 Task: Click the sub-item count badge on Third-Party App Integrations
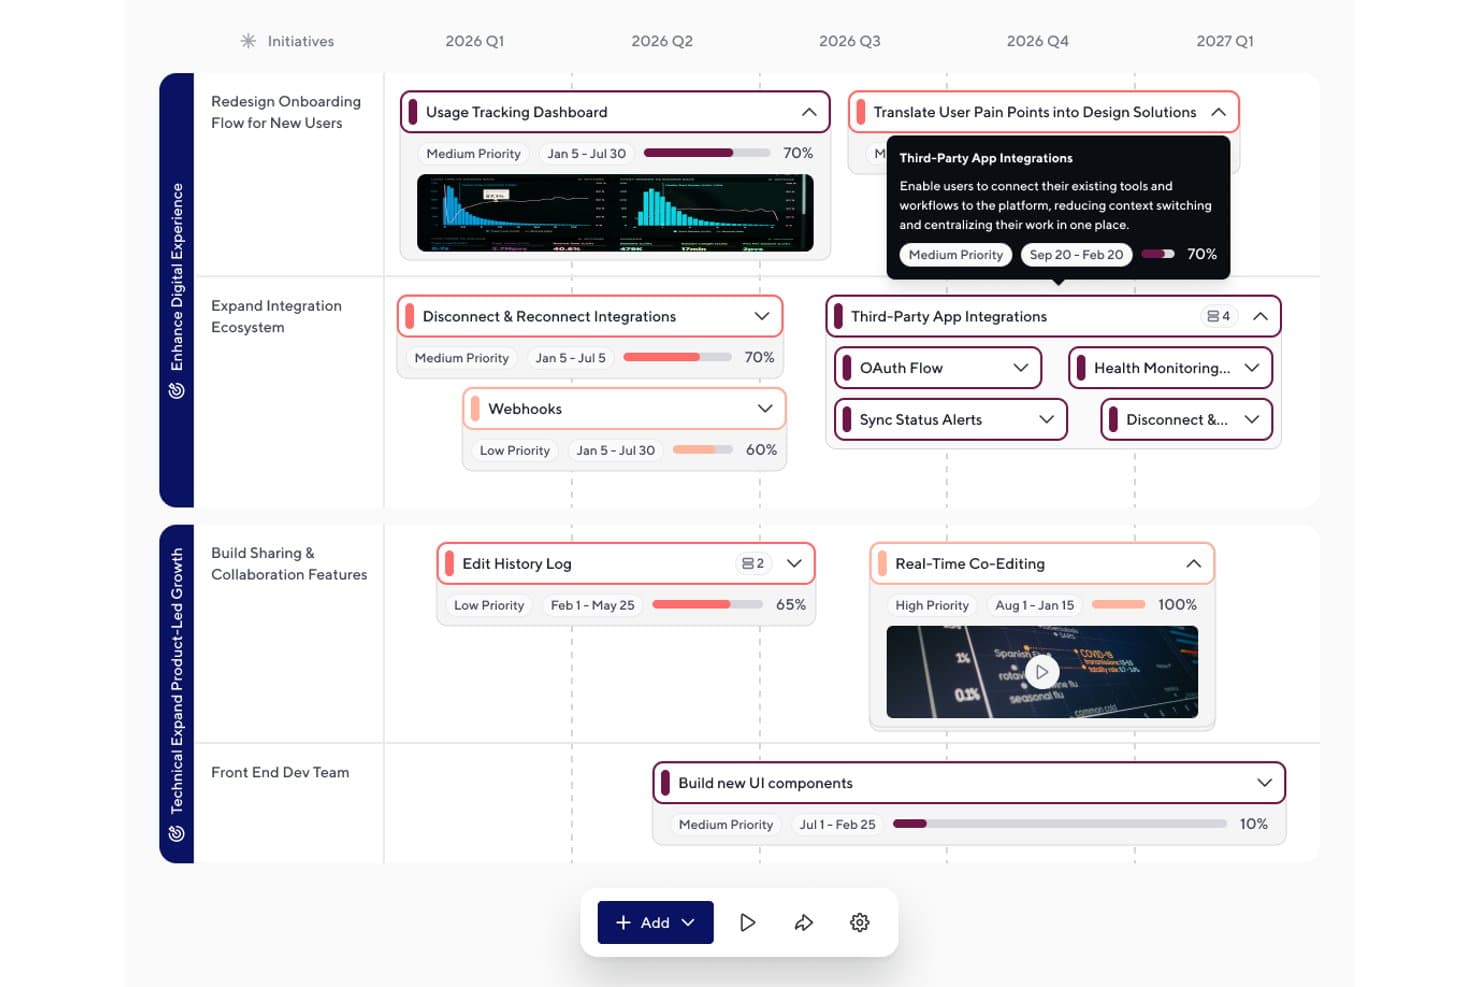click(1219, 316)
